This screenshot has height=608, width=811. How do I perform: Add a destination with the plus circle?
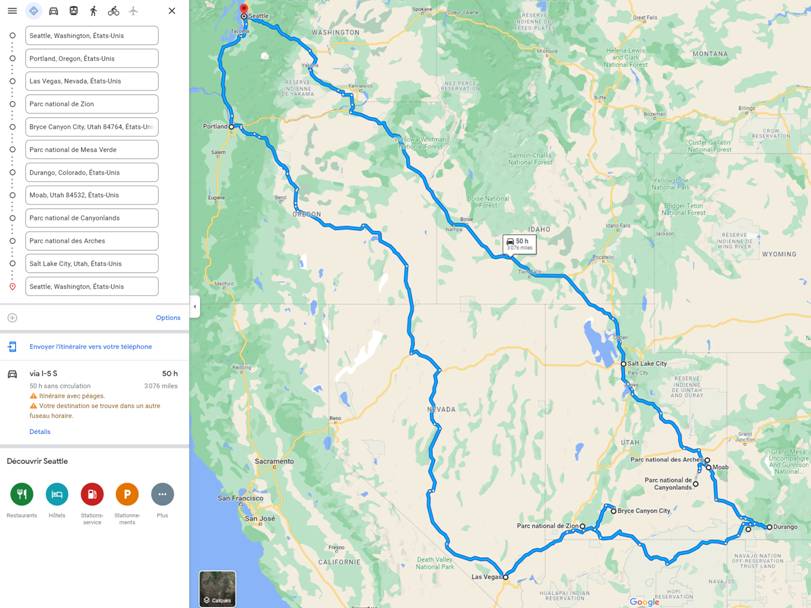[x=12, y=317]
